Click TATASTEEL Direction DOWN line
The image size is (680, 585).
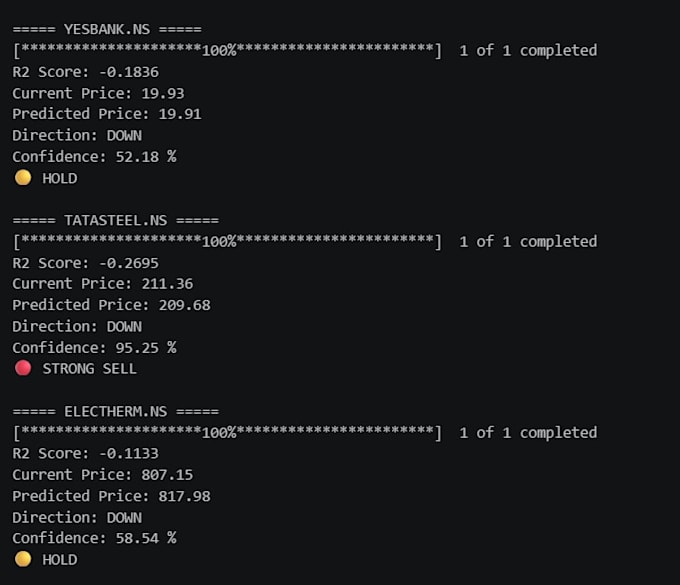[77, 326]
